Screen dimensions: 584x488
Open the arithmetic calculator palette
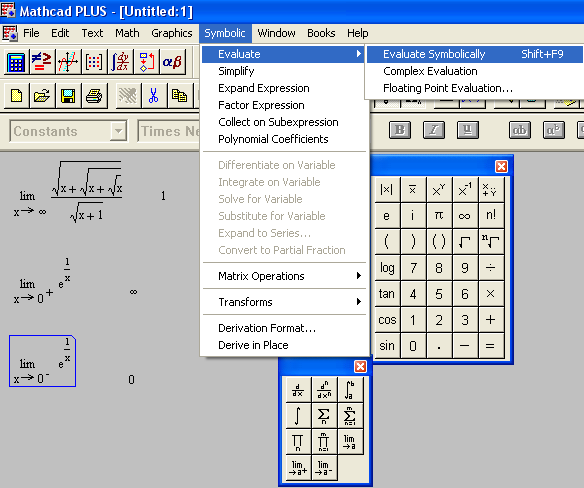tap(16, 61)
